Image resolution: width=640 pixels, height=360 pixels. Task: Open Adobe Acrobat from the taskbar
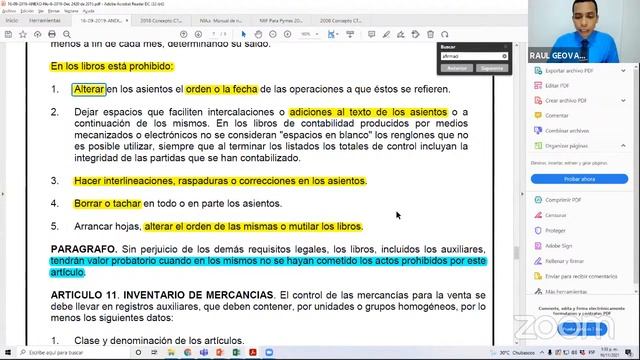(x=253, y=352)
